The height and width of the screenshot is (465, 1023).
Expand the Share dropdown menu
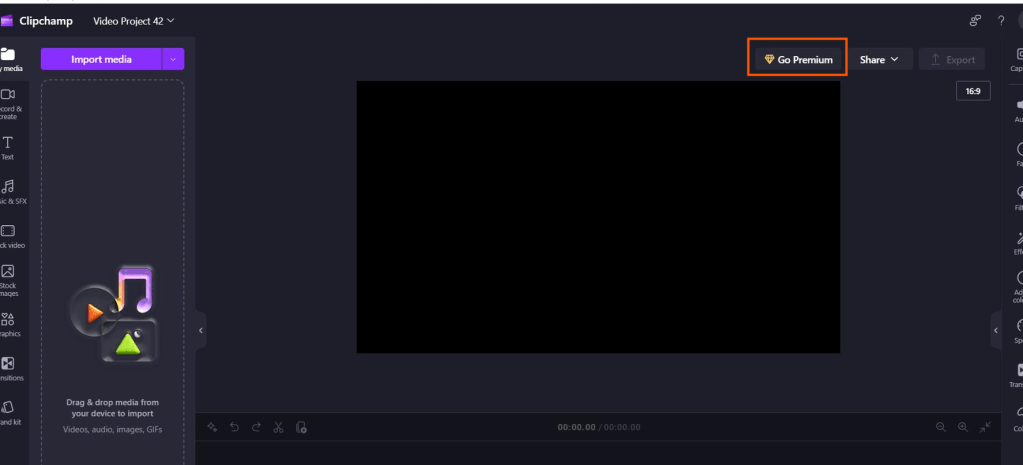click(x=879, y=60)
